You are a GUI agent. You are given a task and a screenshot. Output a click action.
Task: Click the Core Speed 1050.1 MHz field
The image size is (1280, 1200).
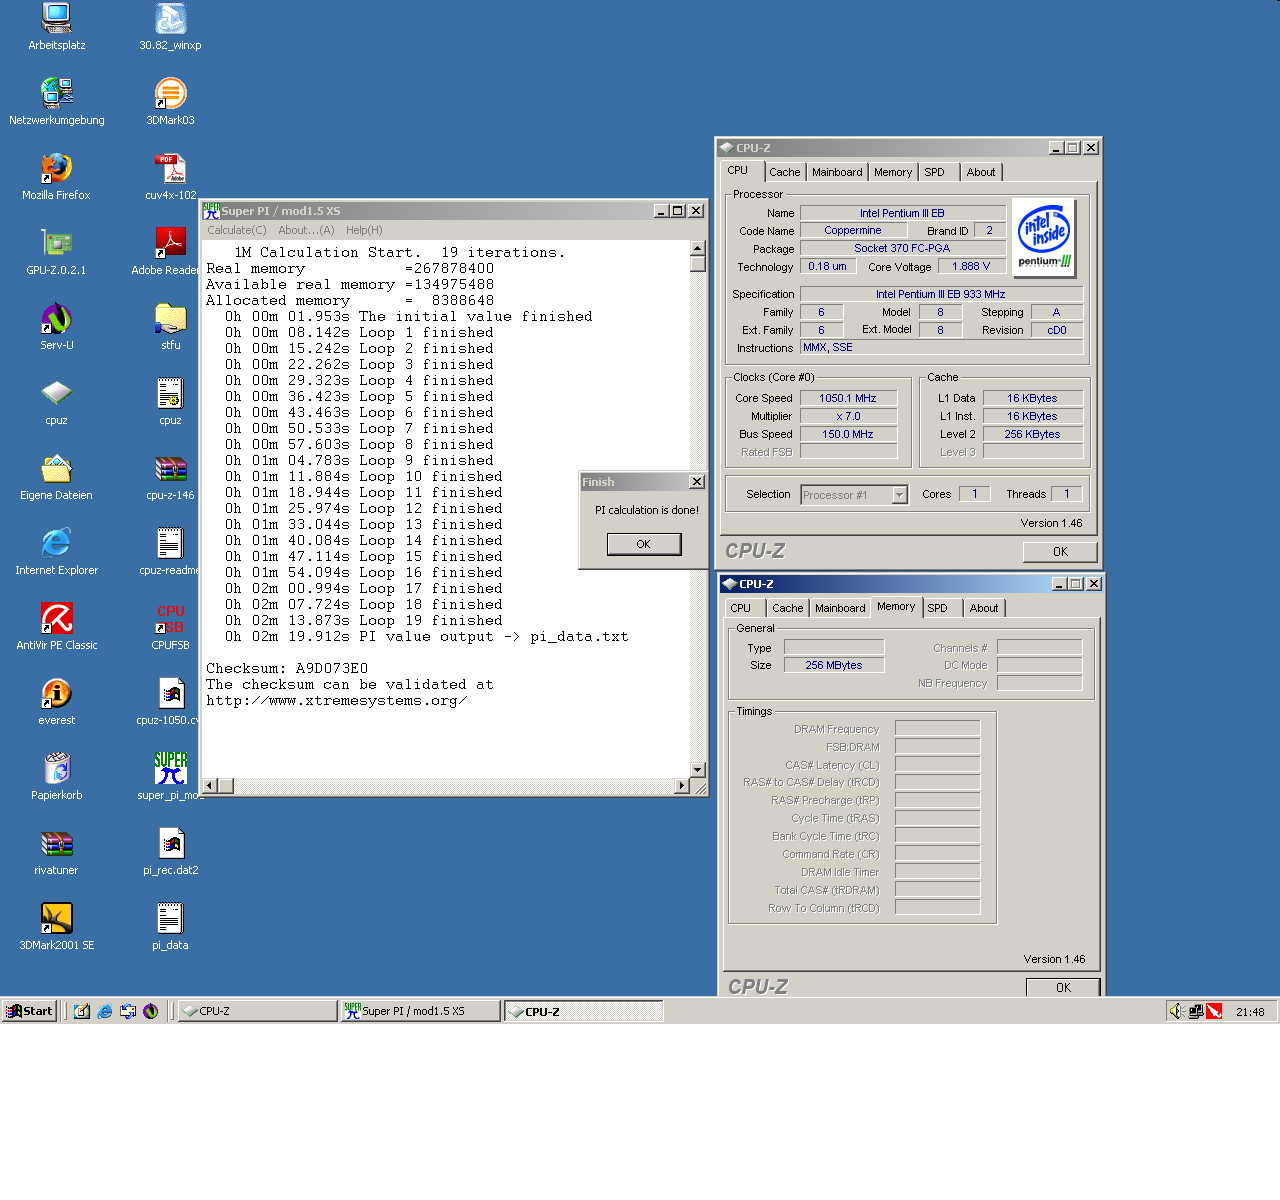coord(848,398)
